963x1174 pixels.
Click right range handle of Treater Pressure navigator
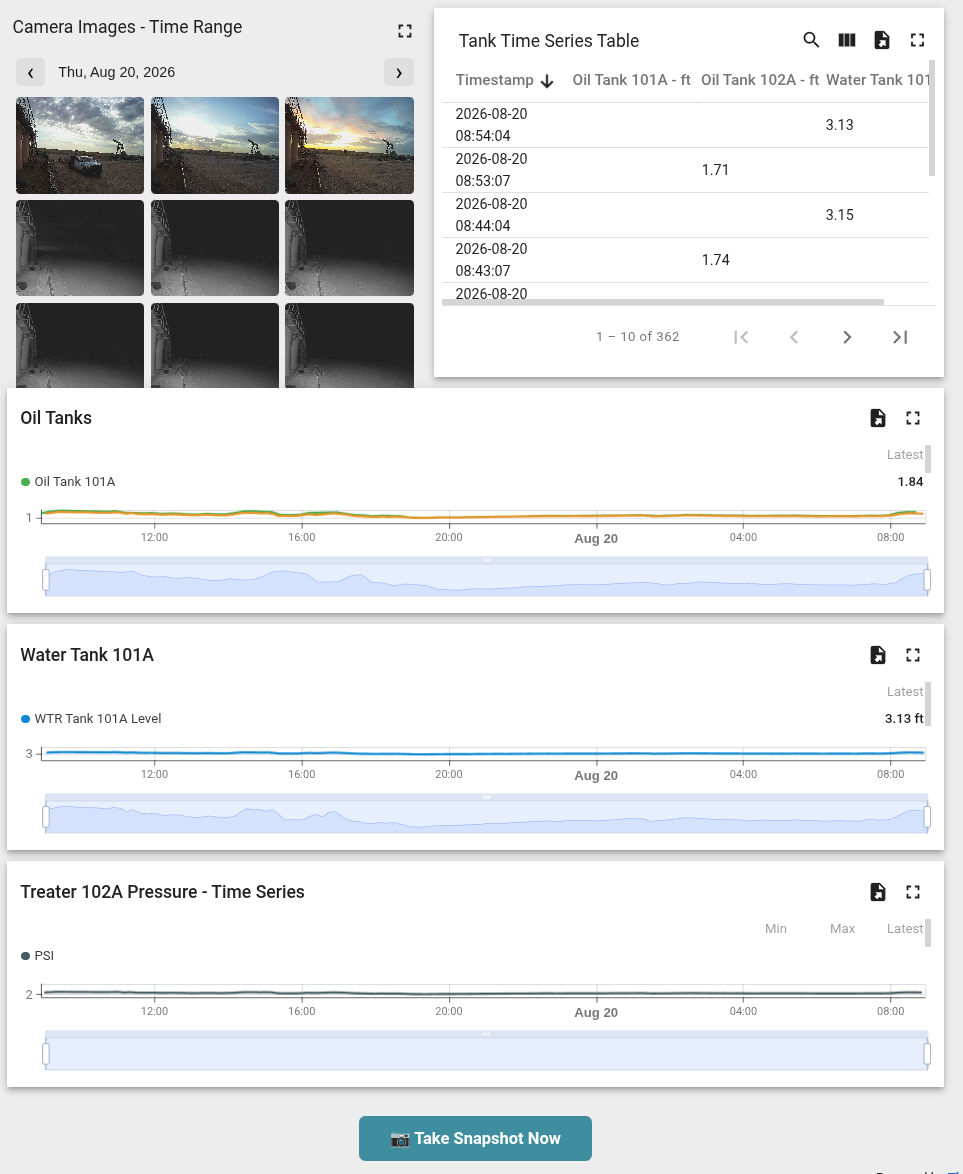tap(927, 1054)
